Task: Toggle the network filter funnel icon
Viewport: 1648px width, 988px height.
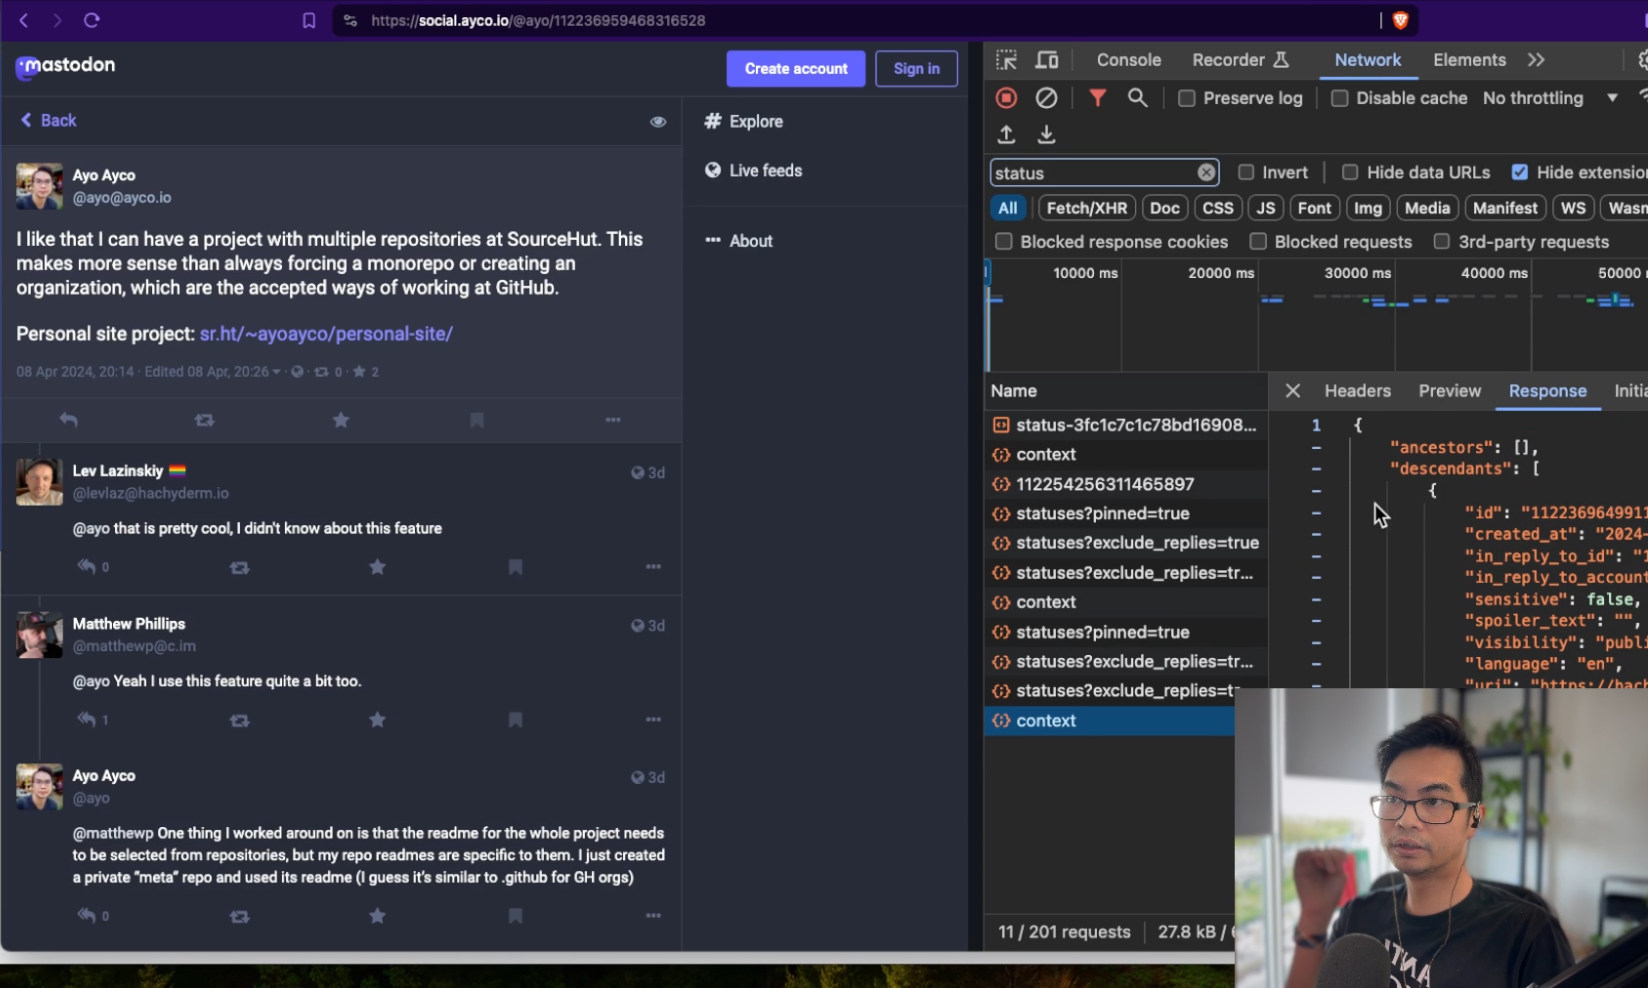Action: [x=1097, y=98]
